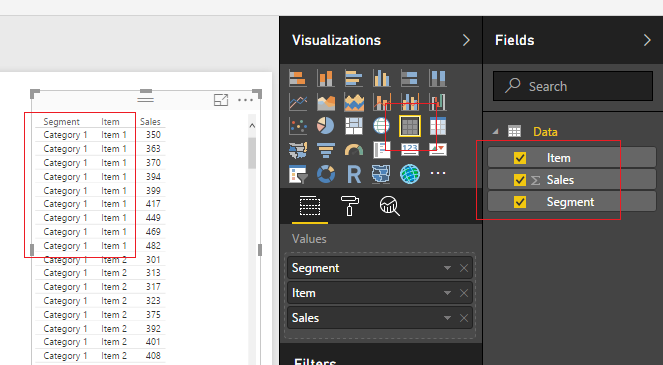This screenshot has width=663, height=365.
Task: Switch to the Format paint roller tab
Action: (x=350, y=206)
